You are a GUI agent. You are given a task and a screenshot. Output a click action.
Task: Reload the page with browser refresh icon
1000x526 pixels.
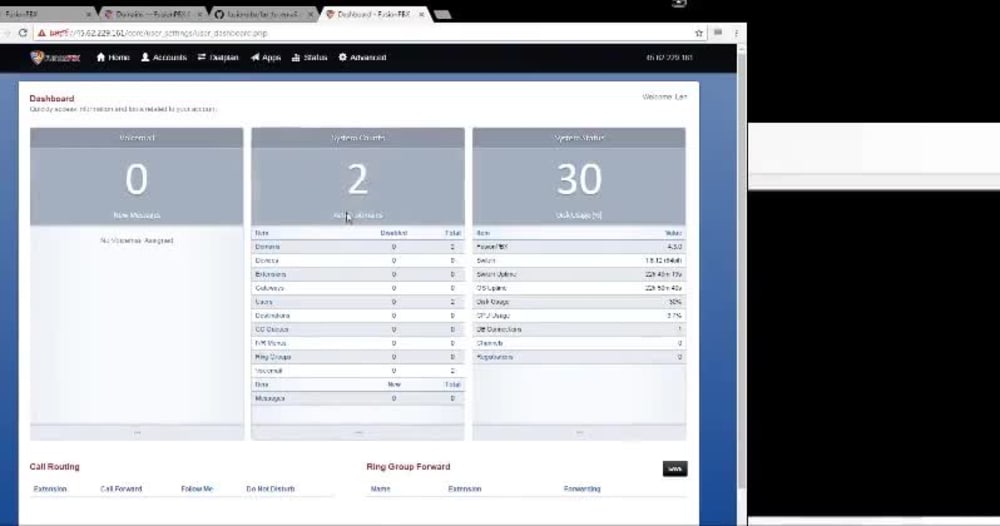pos(23,33)
